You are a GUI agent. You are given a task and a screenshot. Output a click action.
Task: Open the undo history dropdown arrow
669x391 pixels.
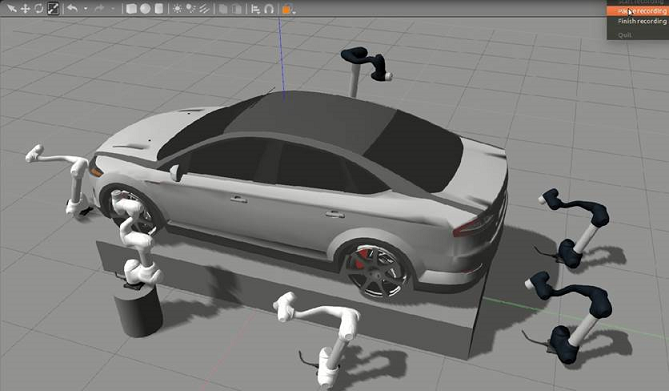(85, 9)
